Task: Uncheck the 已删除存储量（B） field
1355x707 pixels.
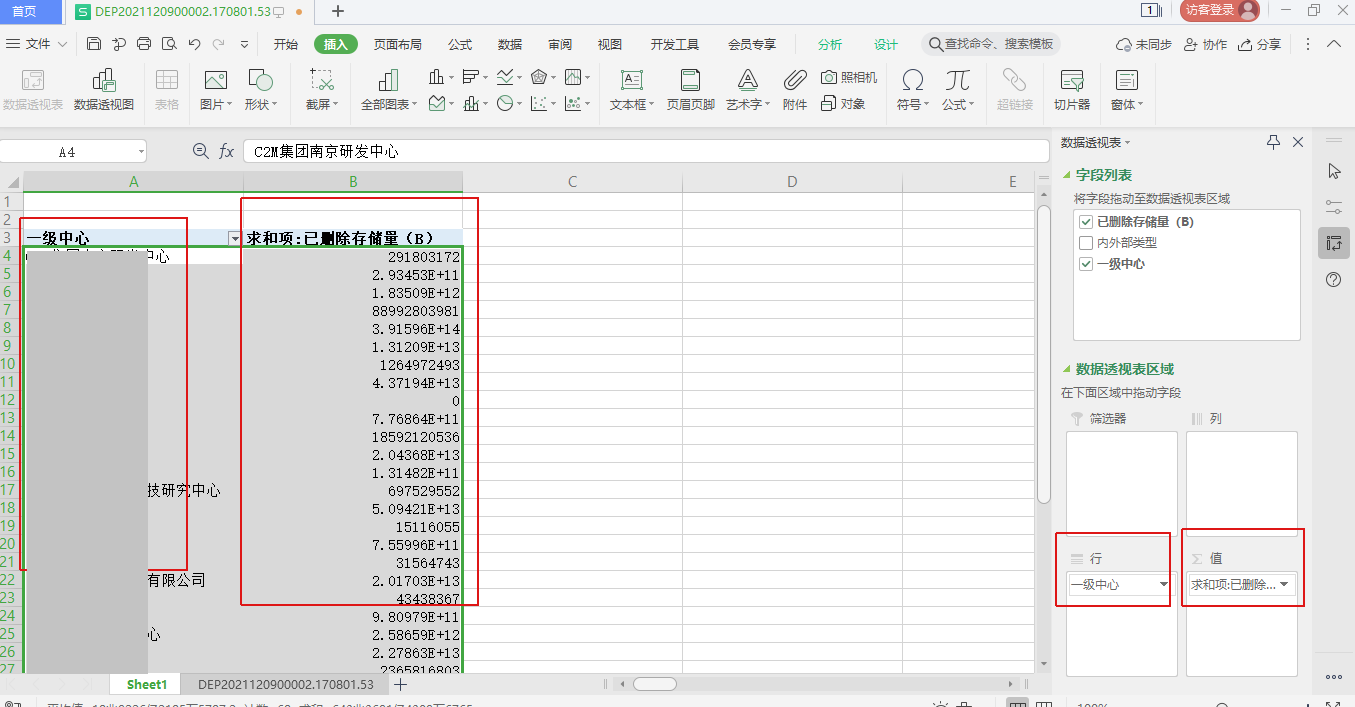Action: click(x=1086, y=222)
